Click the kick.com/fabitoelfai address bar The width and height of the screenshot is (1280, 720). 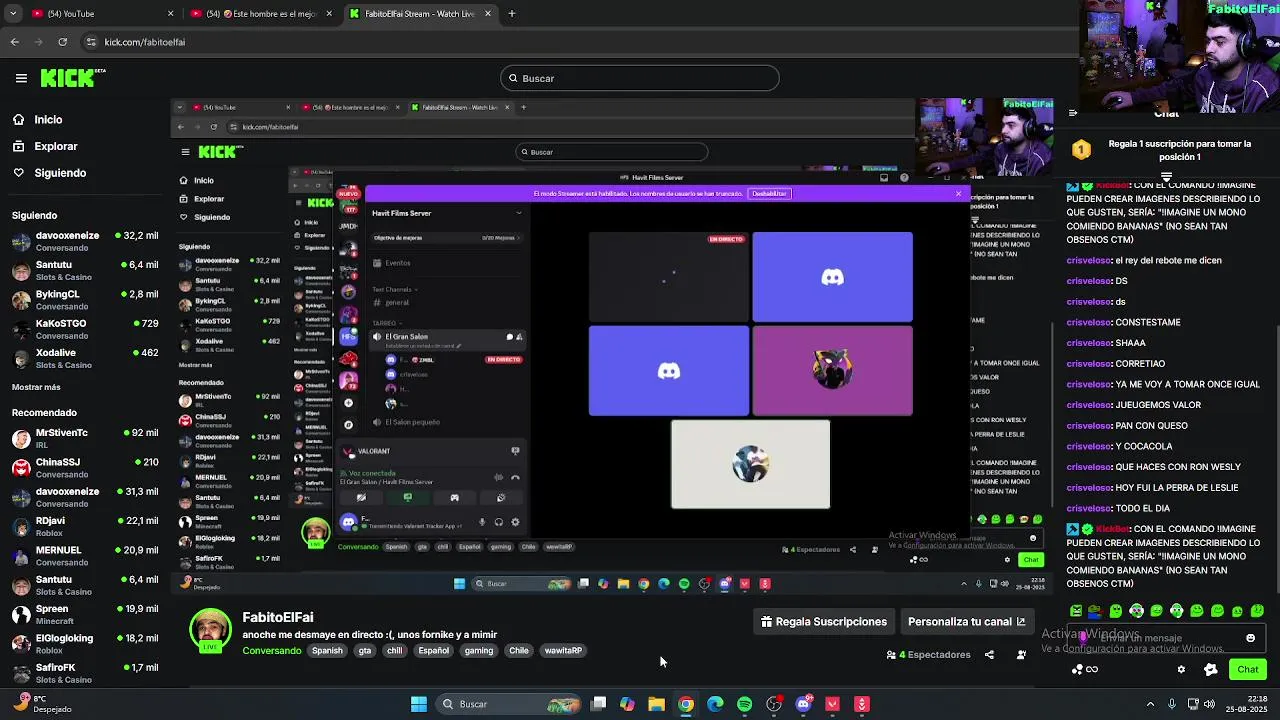[x=144, y=42]
